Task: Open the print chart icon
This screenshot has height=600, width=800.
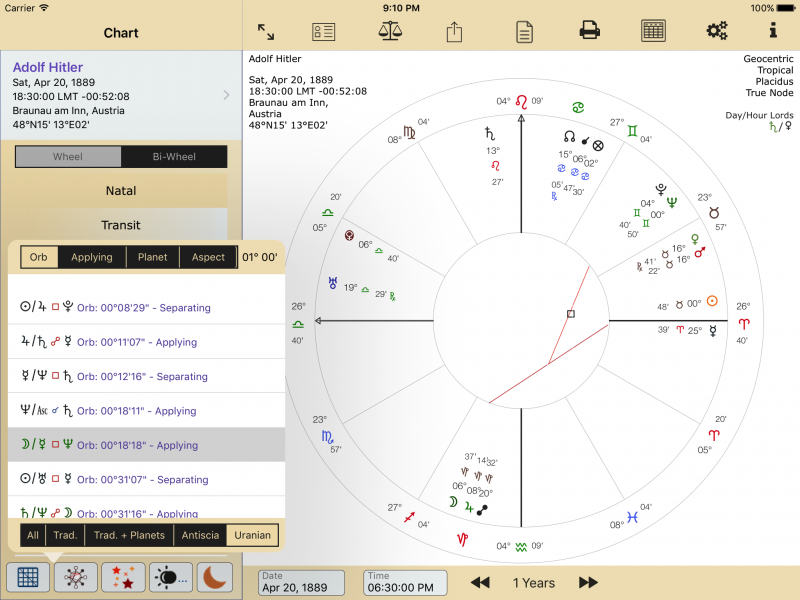Action: tap(589, 31)
